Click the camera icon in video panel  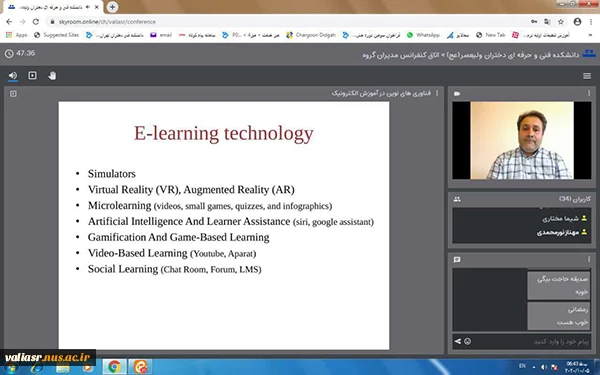coord(457,93)
